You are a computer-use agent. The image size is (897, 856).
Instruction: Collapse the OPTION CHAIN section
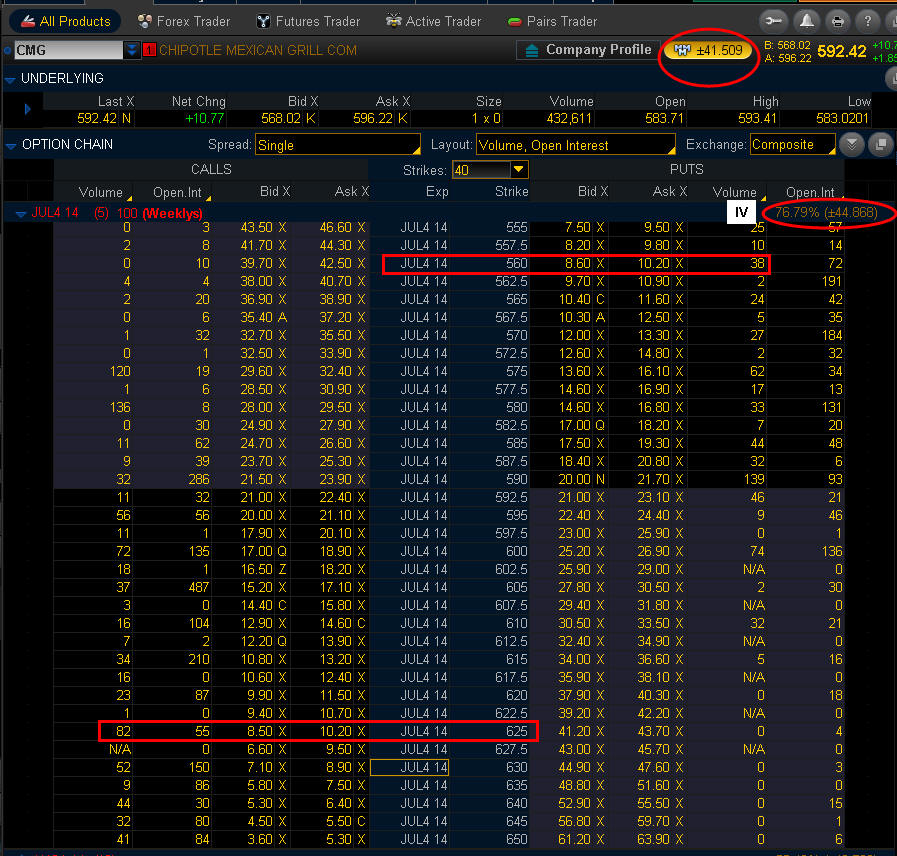coord(11,145)
